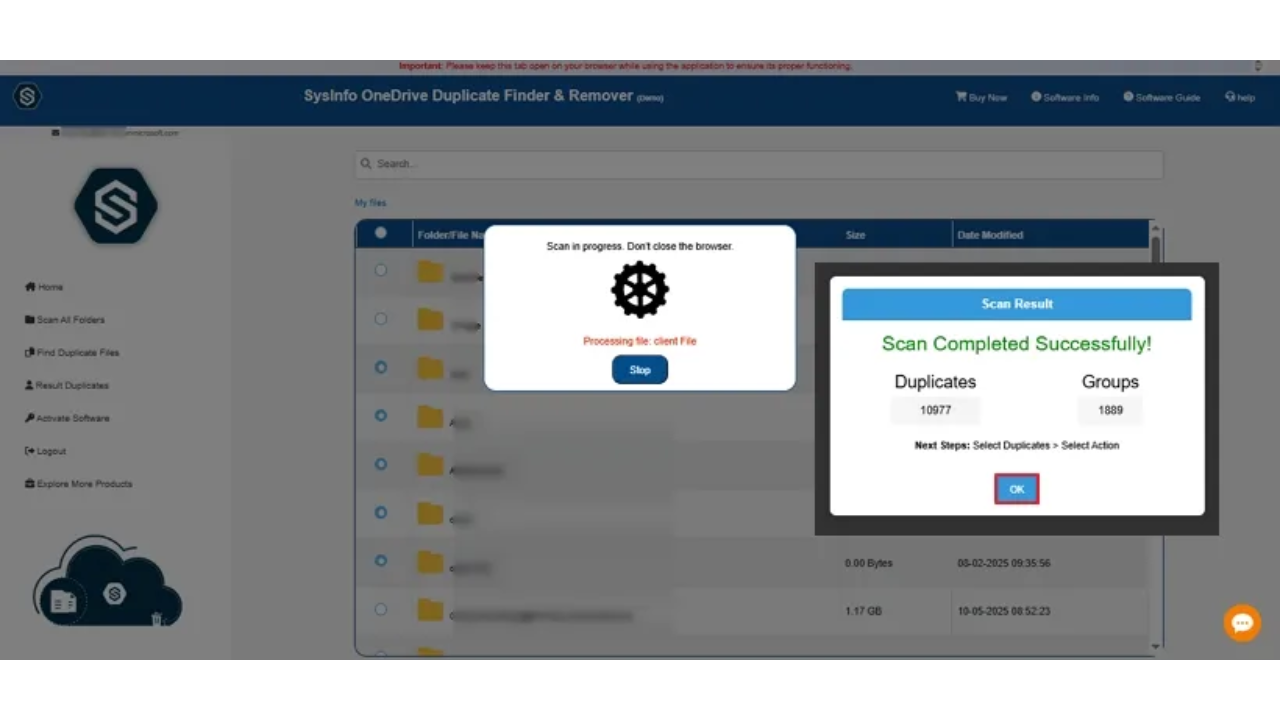Image resolution: width=1280 pixels, height=720 pixels.
Task: Click the Date Modified column header
Action: pyautogui.click(x=990, y=235)
